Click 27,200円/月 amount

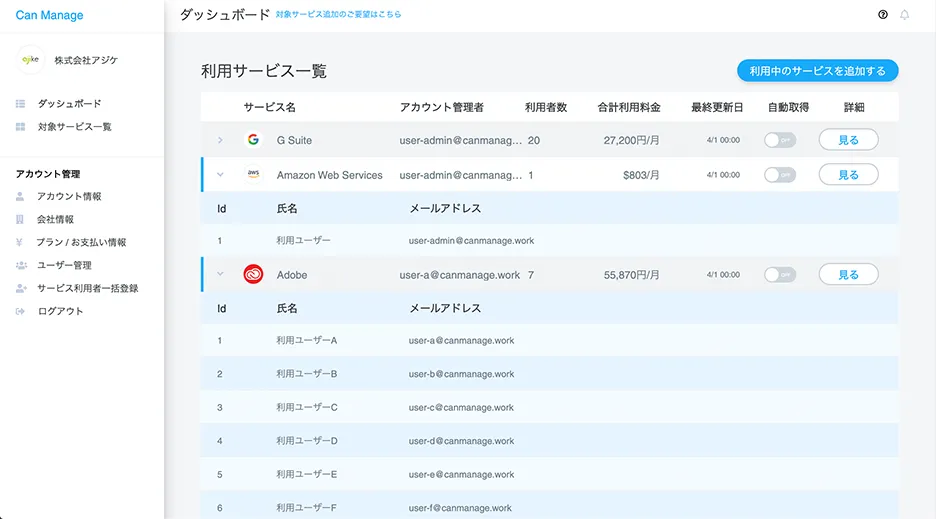pos(632,140)
